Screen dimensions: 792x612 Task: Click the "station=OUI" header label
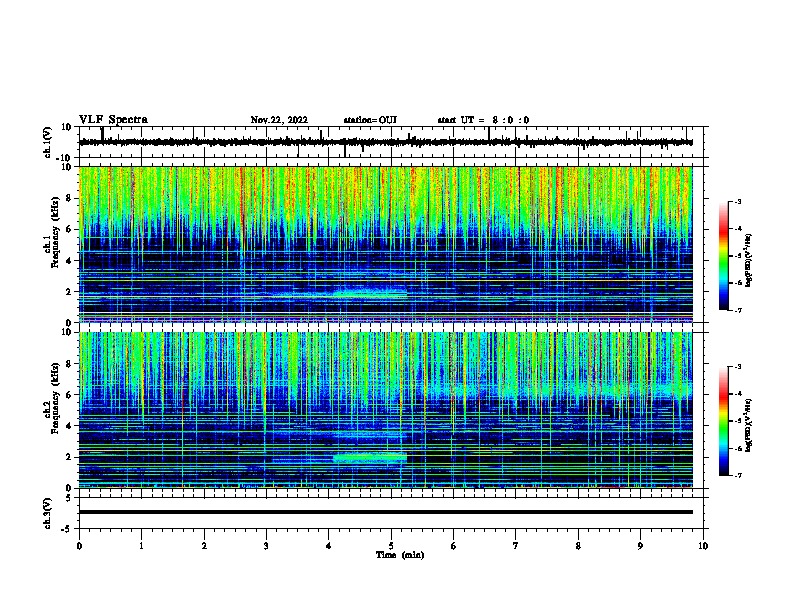pos(370,120)
